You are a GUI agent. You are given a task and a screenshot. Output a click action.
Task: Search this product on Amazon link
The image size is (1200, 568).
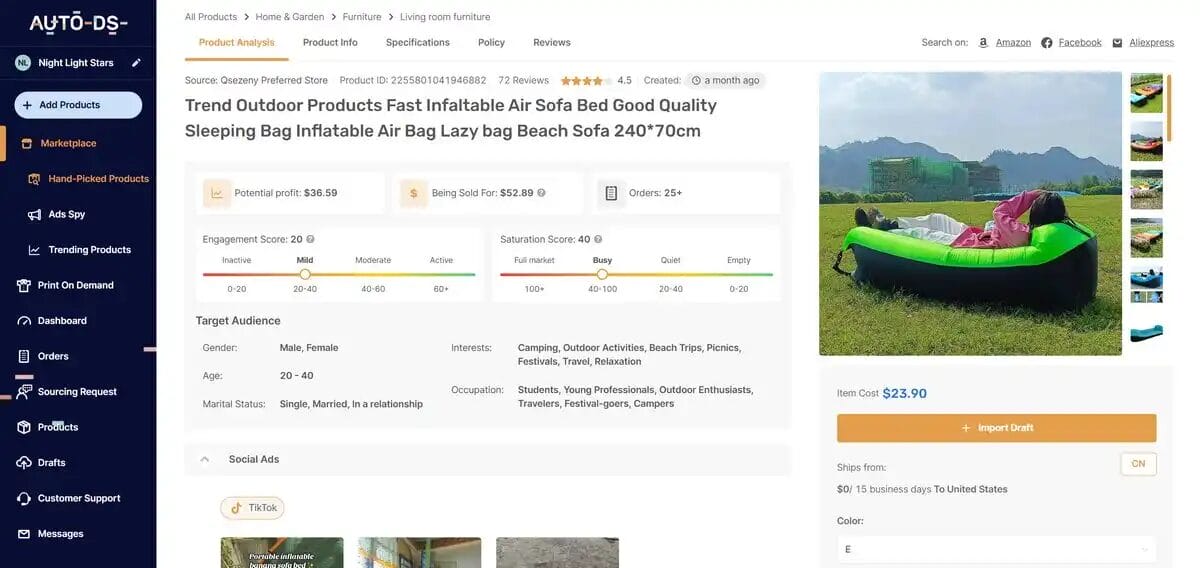pyautogui.click(x=1013, y=43)
